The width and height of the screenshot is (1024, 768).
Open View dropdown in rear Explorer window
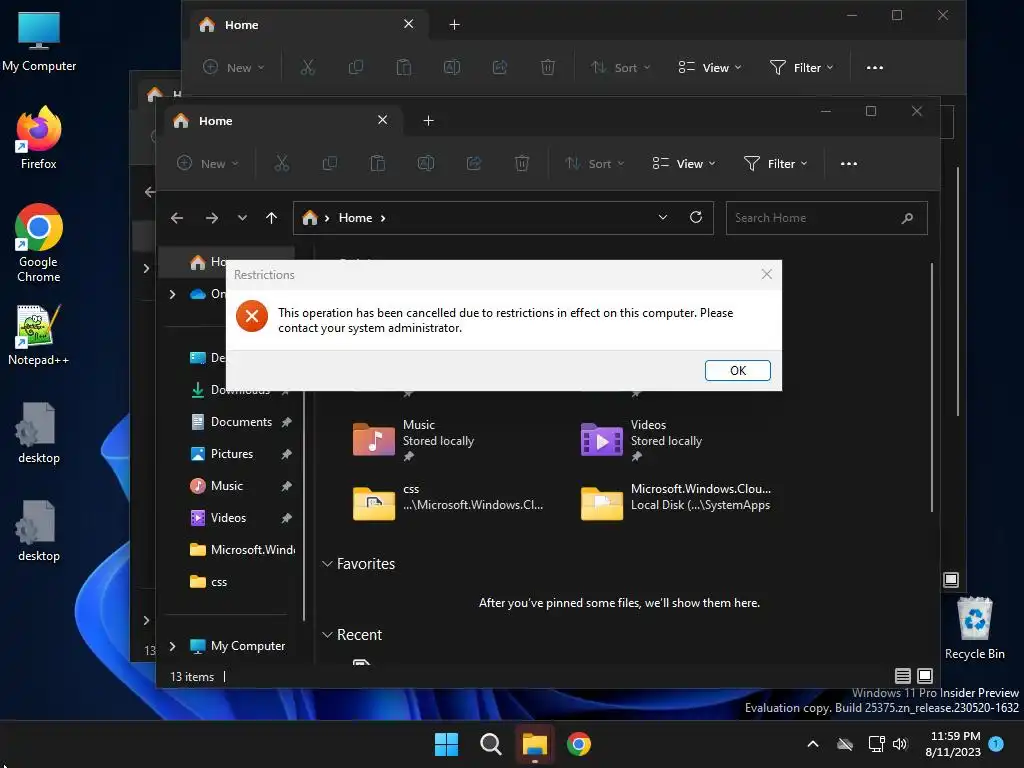pos(710,67)
